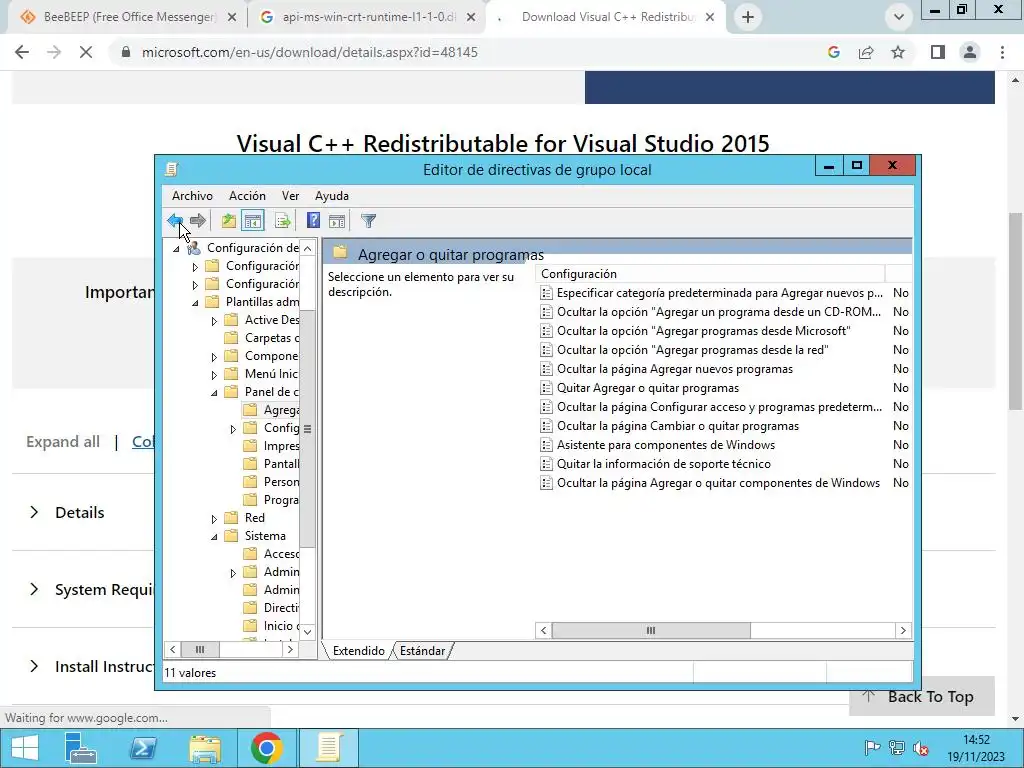This screenshot has height=768, width=1024.
Task: Open the Ayuda menu
Action: (x=332, y=196)
